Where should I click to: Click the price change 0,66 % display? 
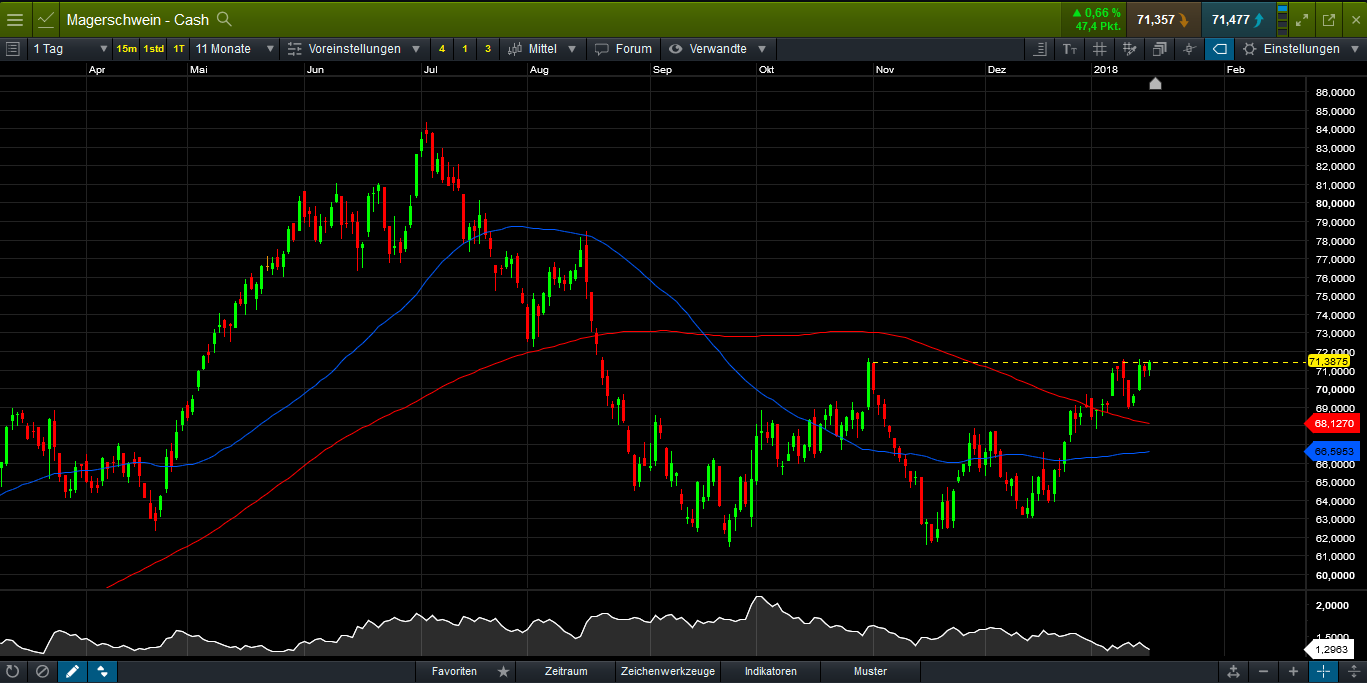[1095, 13]
